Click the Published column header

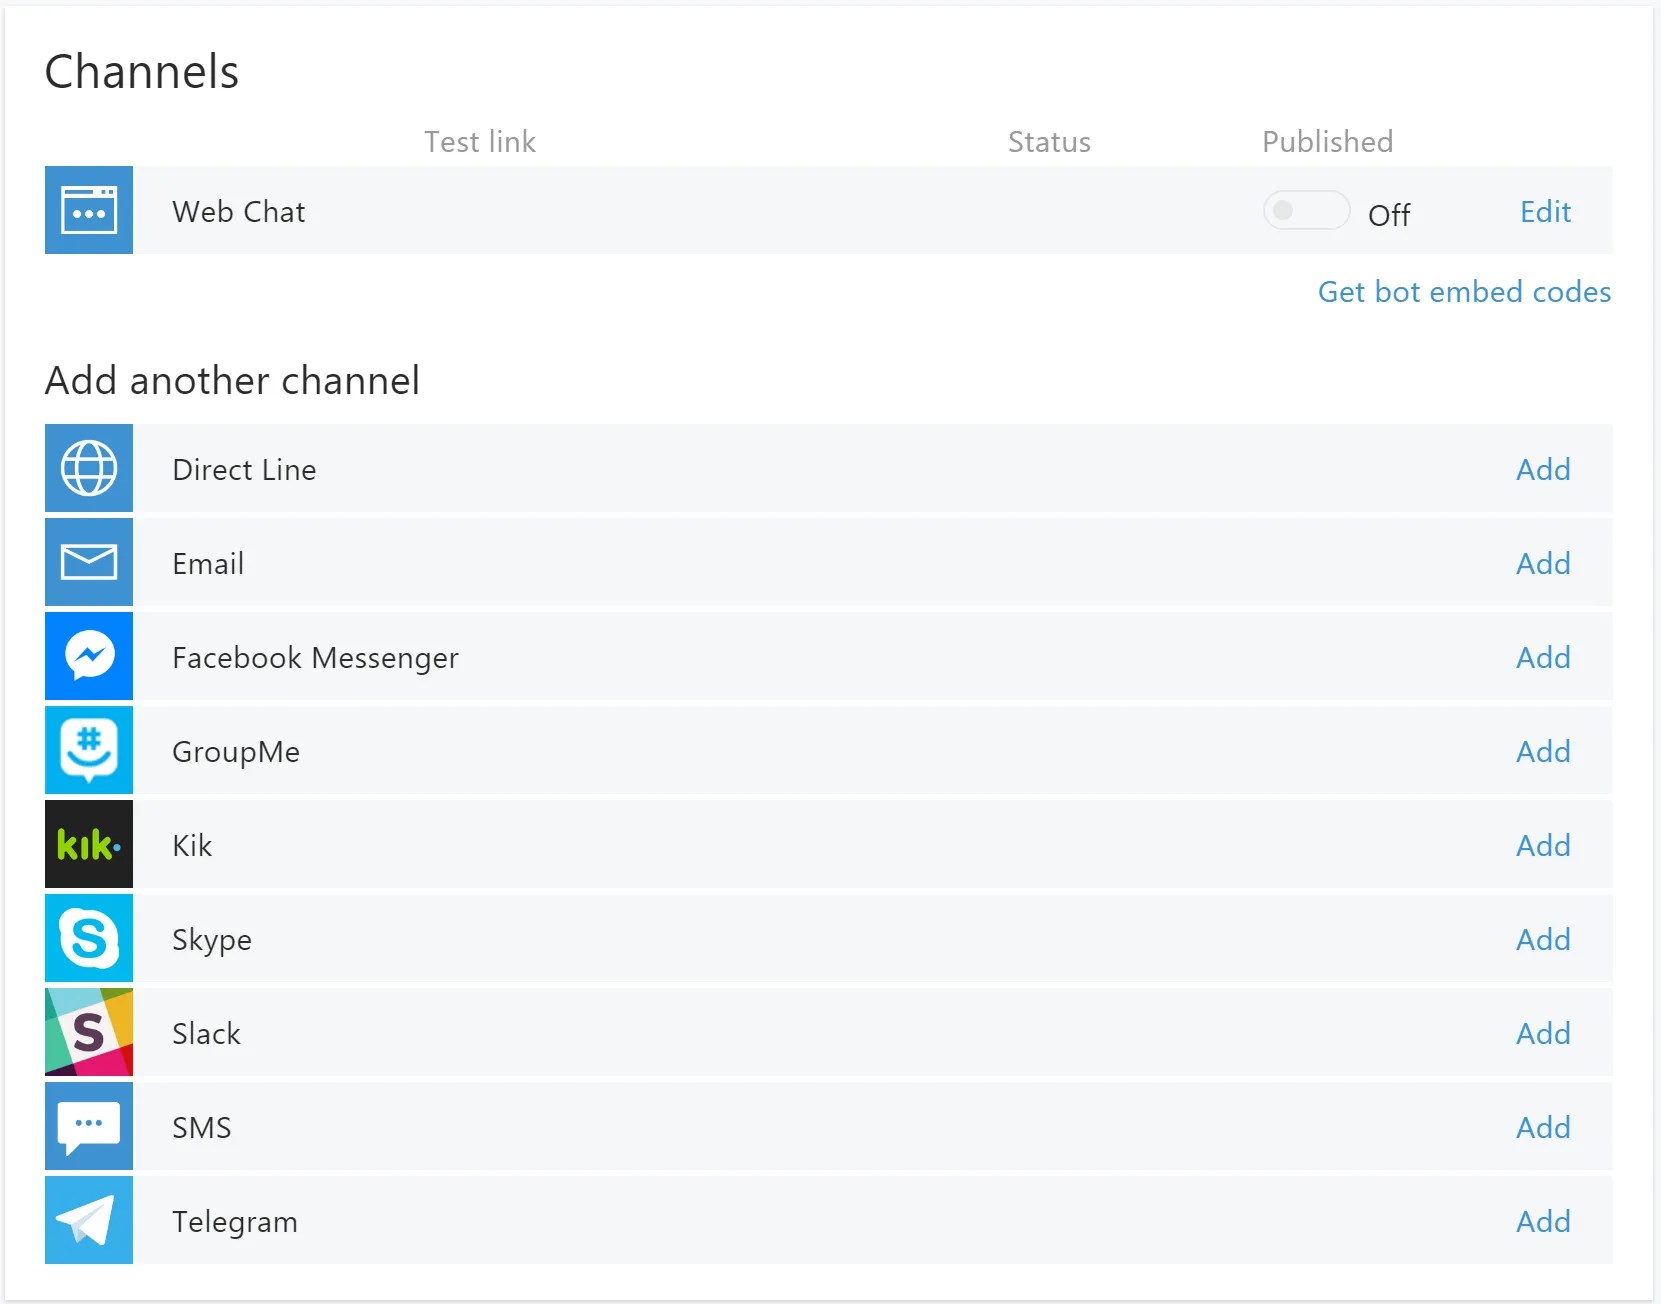(x=1328, y=142)
